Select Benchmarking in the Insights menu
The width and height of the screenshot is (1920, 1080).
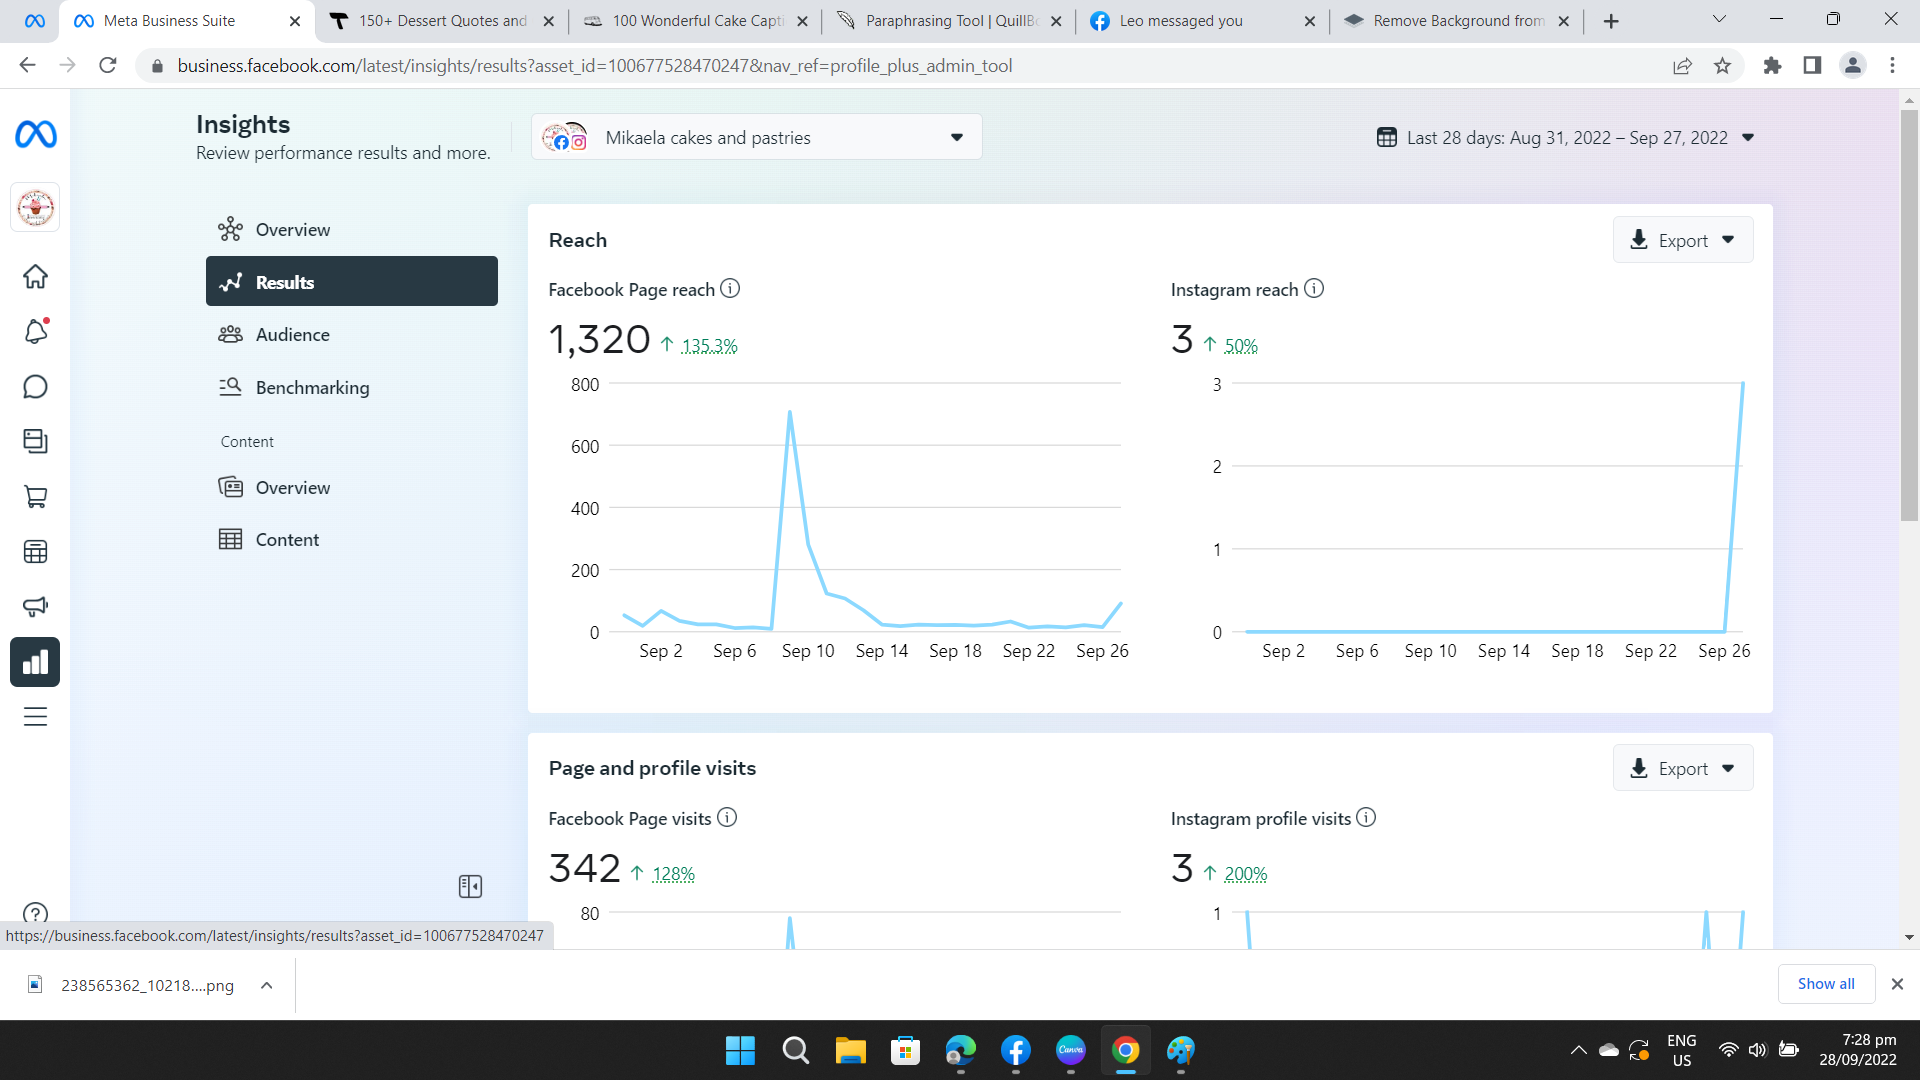tap(312, 388)
